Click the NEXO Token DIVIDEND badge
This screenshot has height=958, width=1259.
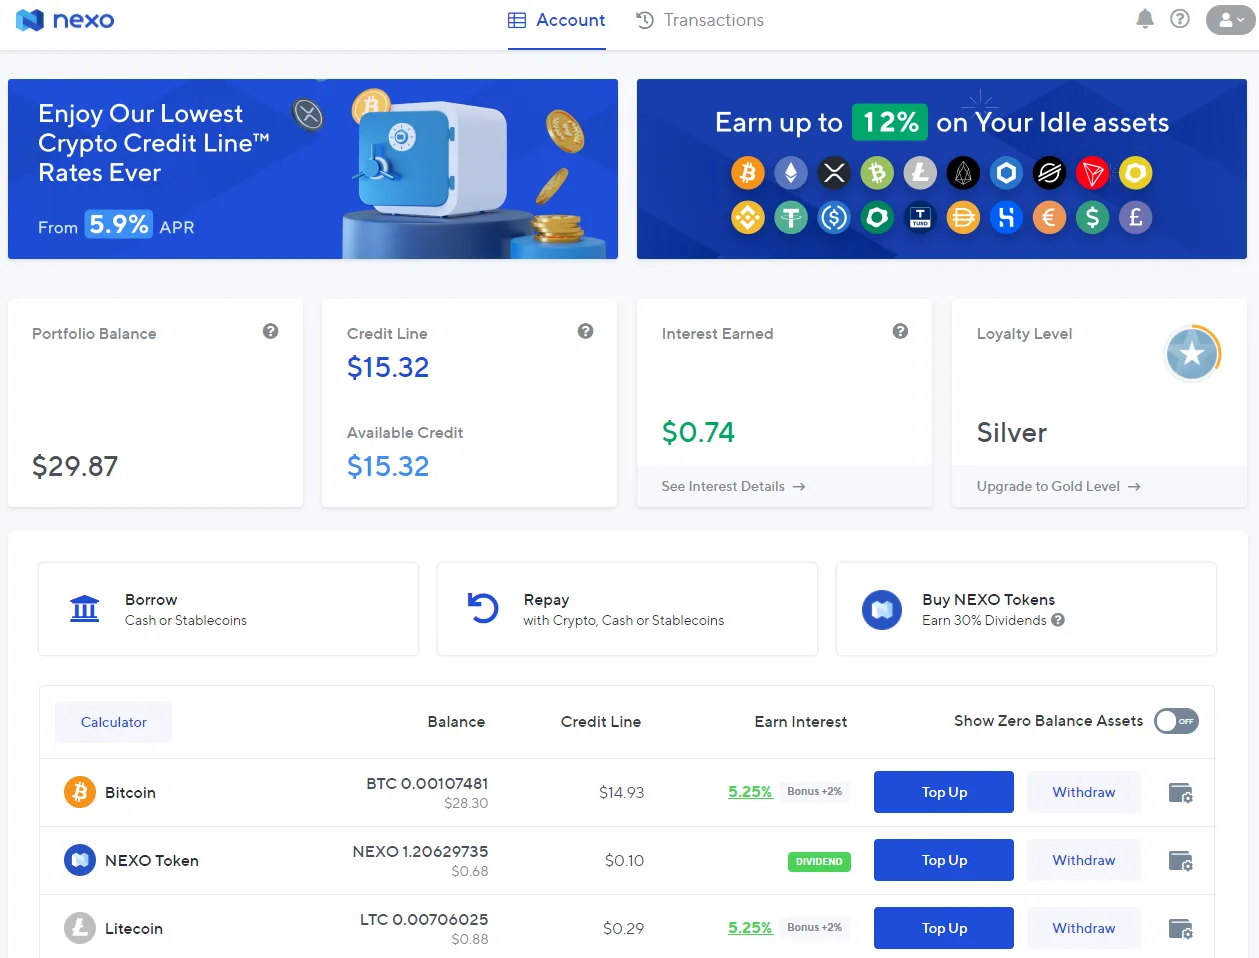click(819, 861)
